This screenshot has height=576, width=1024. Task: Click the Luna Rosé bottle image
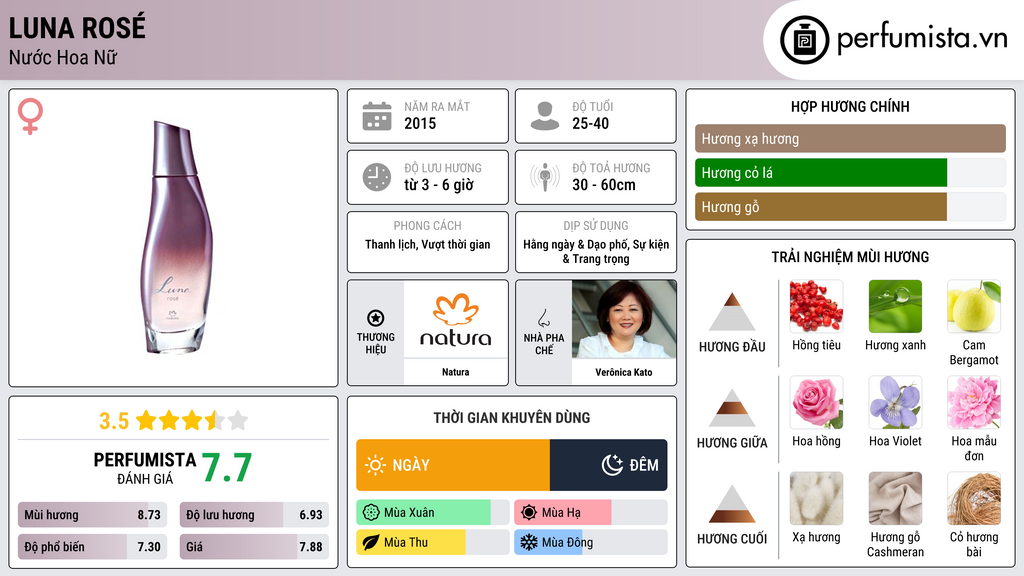pyautogui.click(x=176, y=238)
